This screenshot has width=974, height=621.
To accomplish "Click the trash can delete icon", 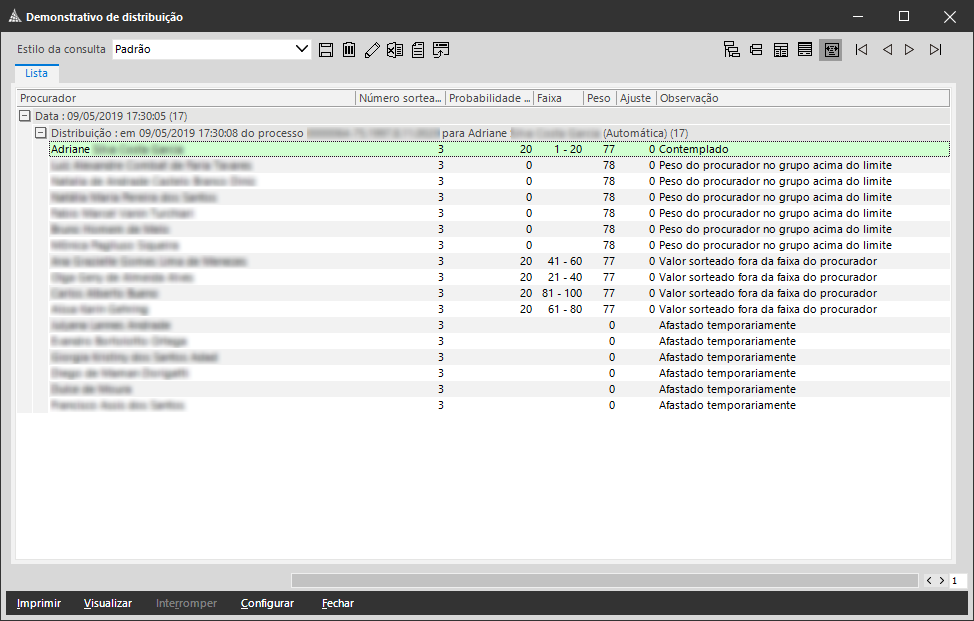I will (349, 50).
